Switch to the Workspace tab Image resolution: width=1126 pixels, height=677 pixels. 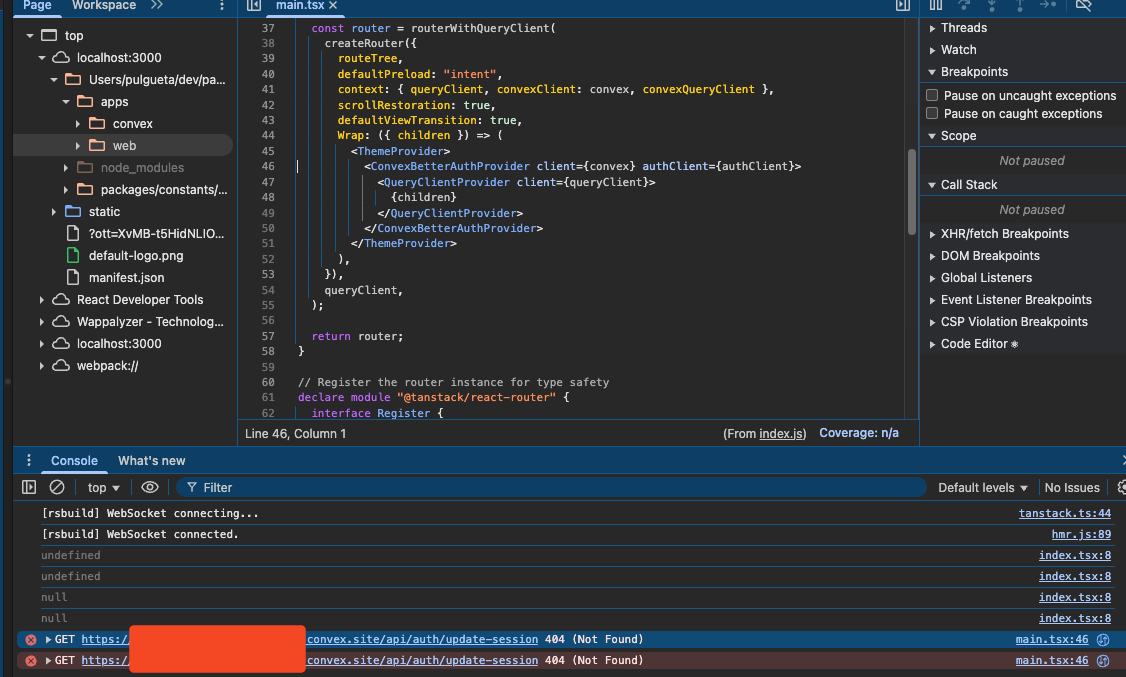104,5
